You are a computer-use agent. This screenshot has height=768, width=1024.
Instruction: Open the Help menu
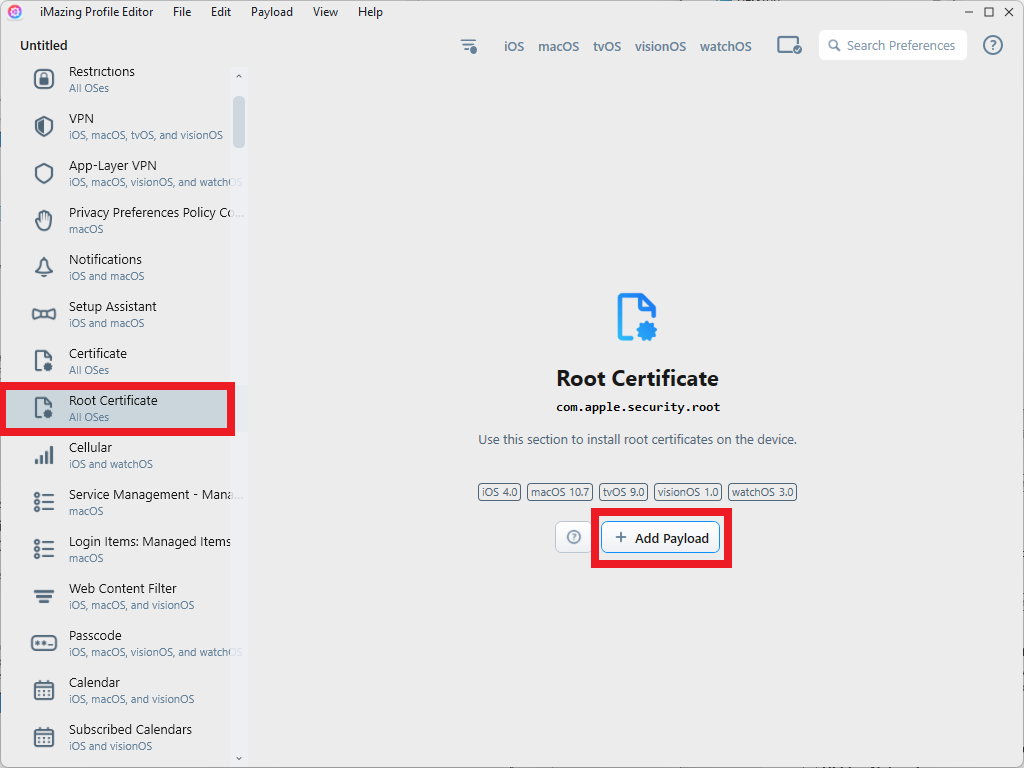pyautogui.click(x=370, y=12)
